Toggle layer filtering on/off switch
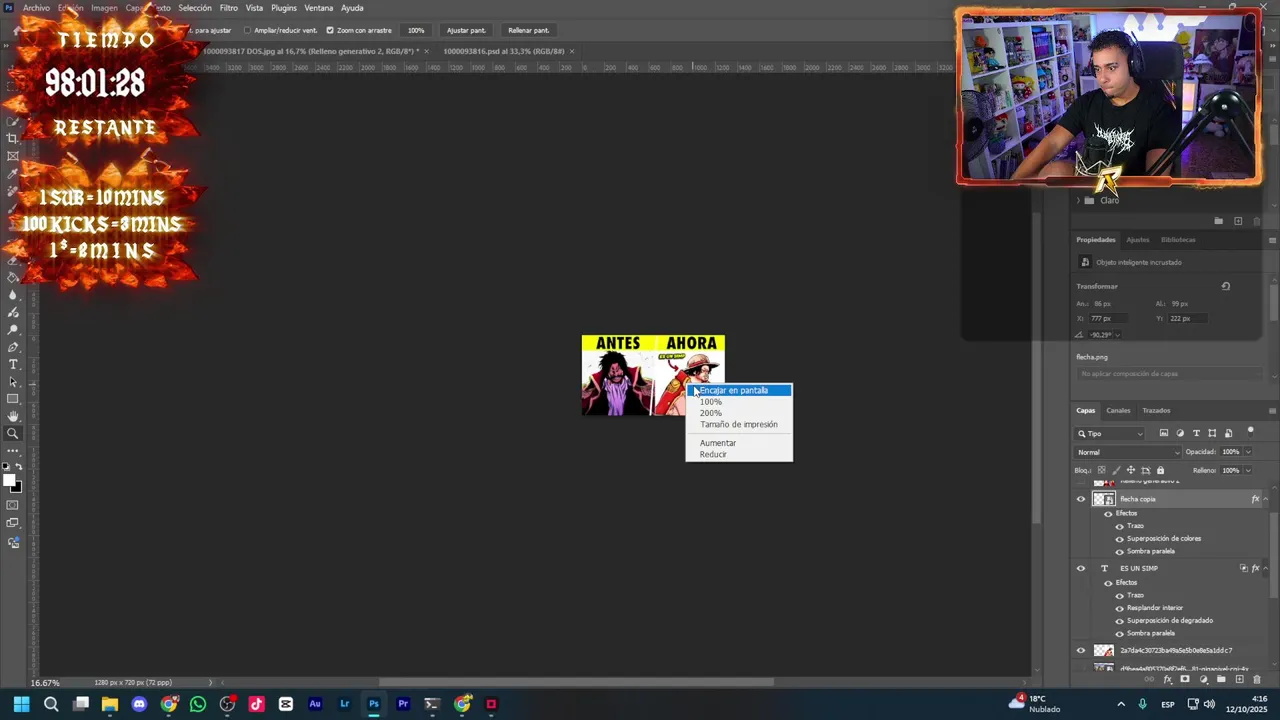The image size is (1280, 720). [1250, 431]
